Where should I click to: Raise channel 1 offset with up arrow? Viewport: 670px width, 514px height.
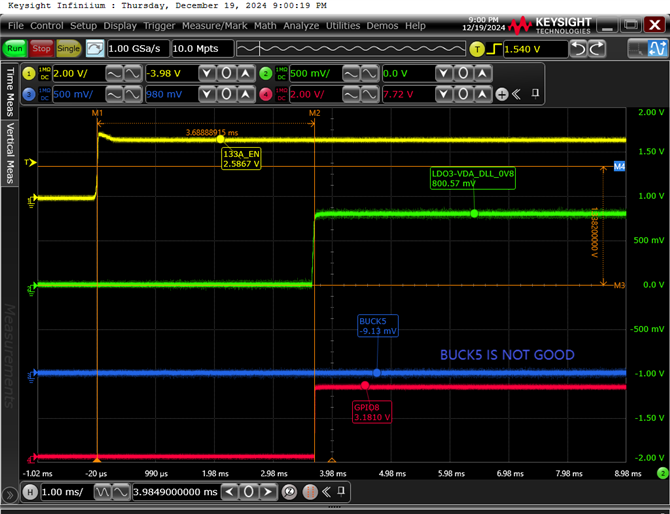(245, 73)
